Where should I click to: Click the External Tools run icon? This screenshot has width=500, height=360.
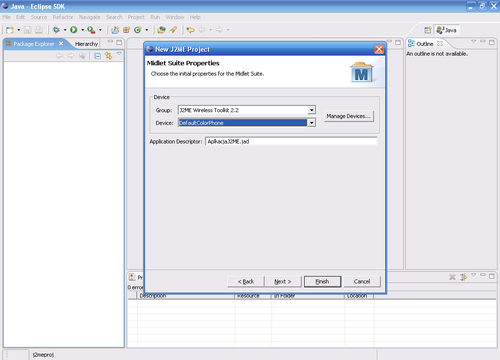tap(91, 30)
